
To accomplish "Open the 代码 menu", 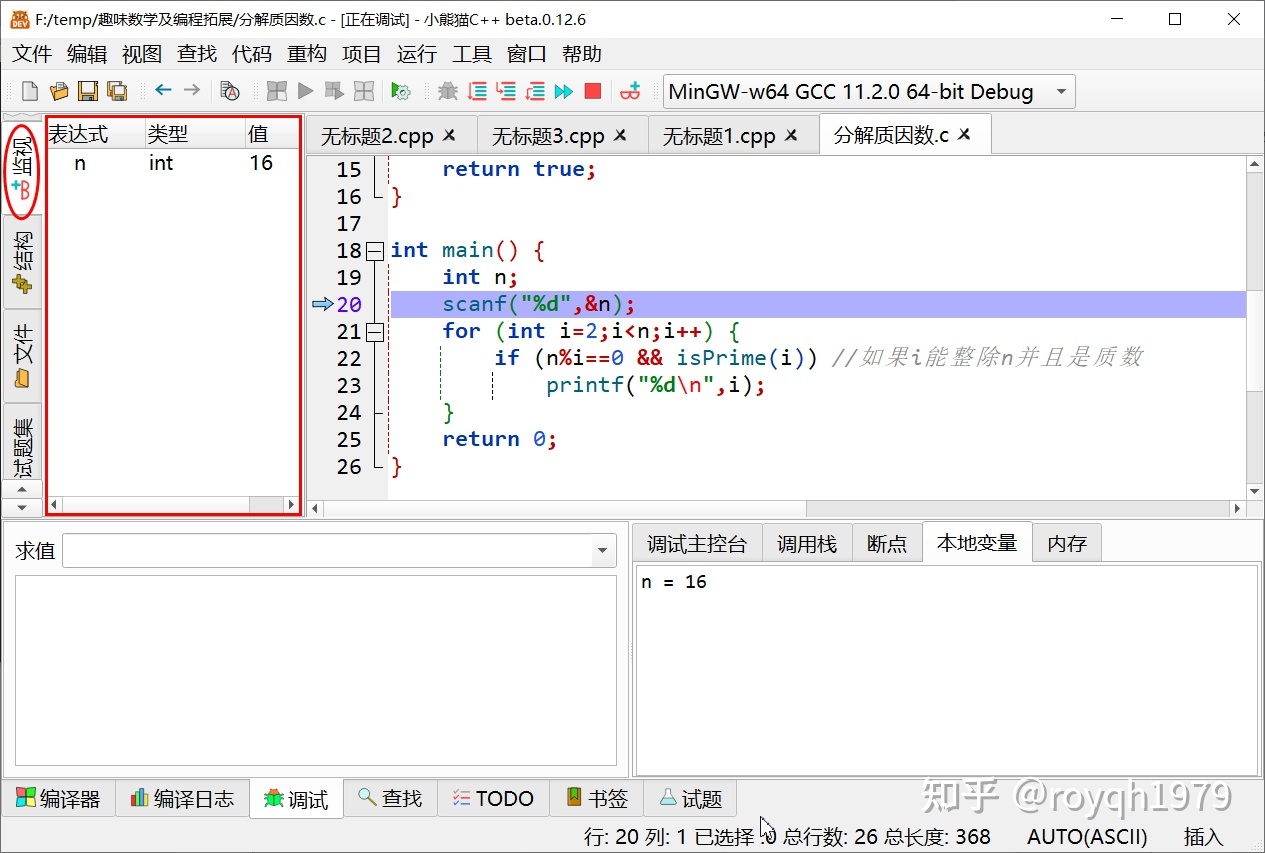I will tap(252, 54).
